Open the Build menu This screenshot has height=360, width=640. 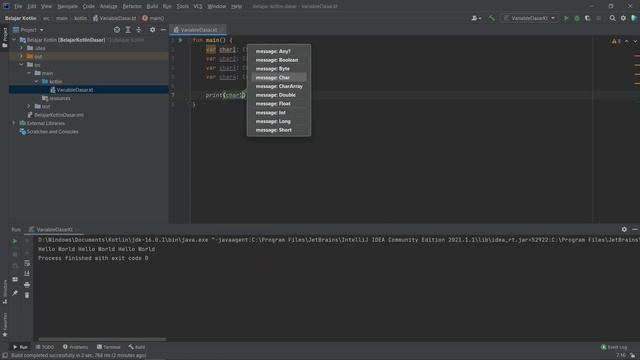click(152, 6)
